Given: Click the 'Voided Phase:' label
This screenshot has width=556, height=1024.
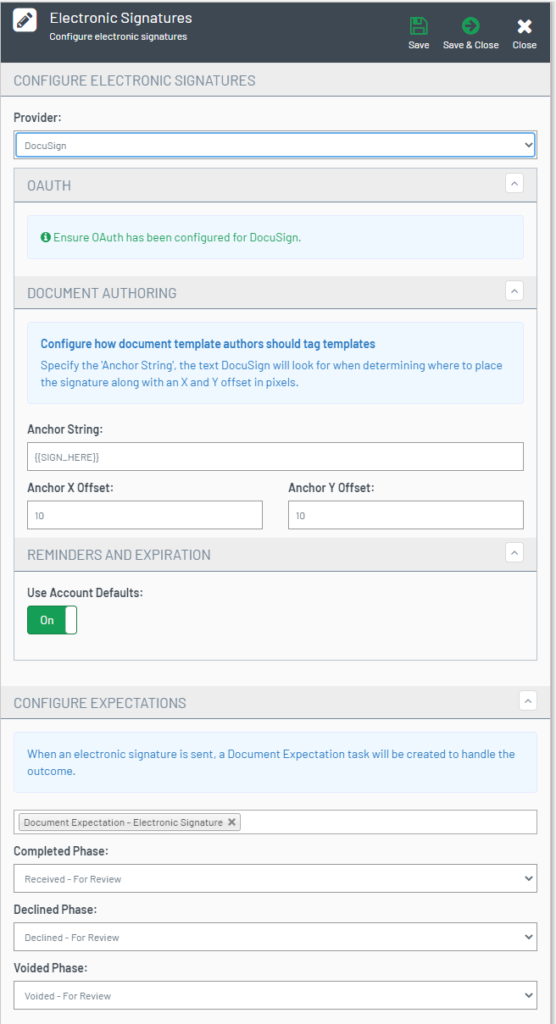Looking at the screenshot, I should coord(52,968).
